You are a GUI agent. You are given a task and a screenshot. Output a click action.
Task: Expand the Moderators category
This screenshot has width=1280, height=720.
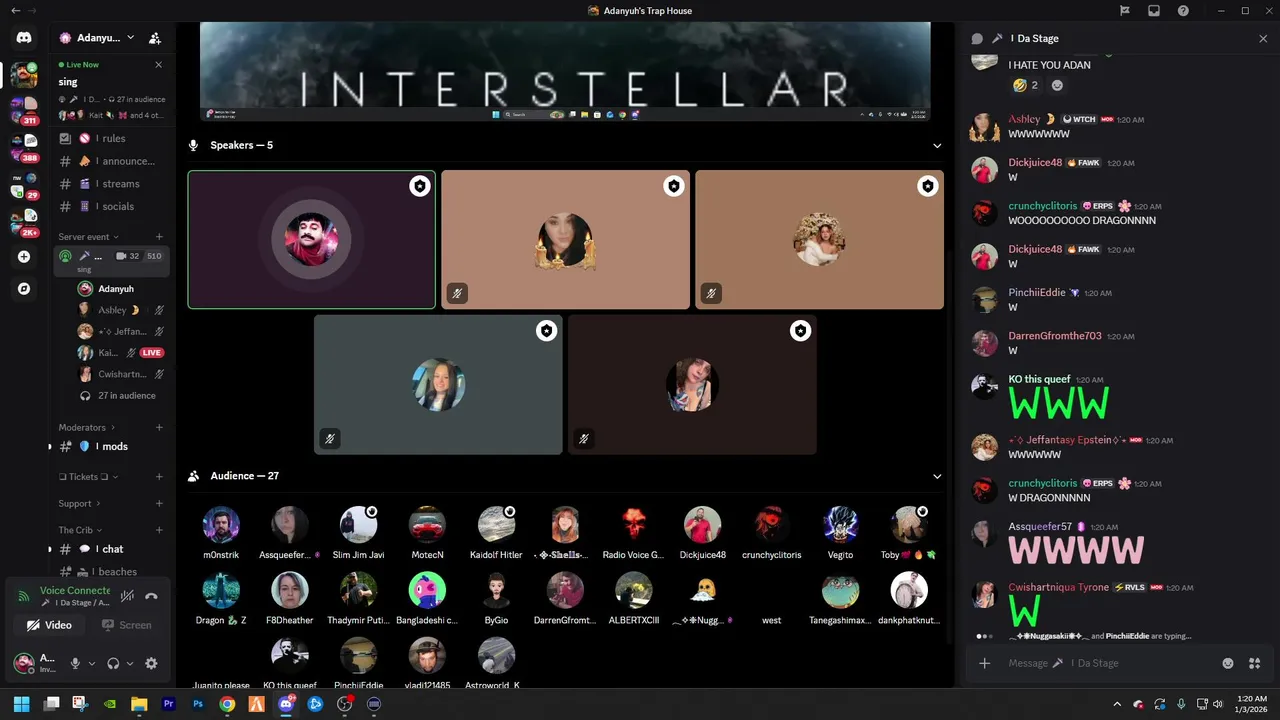pyautogui.click(x=86, y=427)
